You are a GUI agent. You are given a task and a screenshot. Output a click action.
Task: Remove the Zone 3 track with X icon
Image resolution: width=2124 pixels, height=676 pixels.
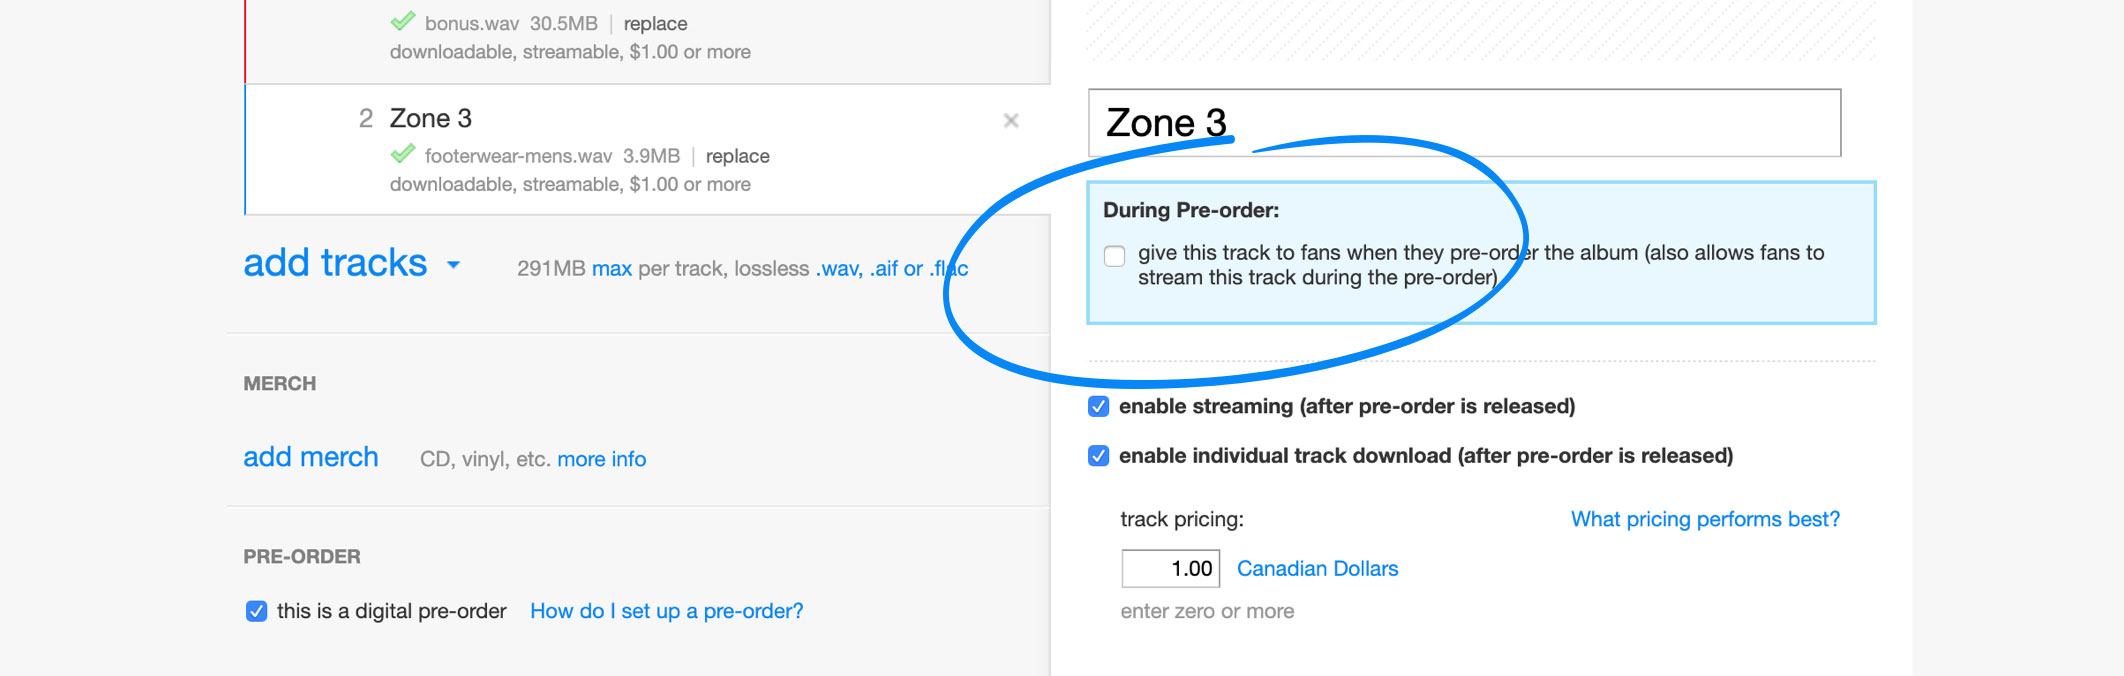click(x=1011, y=121)
